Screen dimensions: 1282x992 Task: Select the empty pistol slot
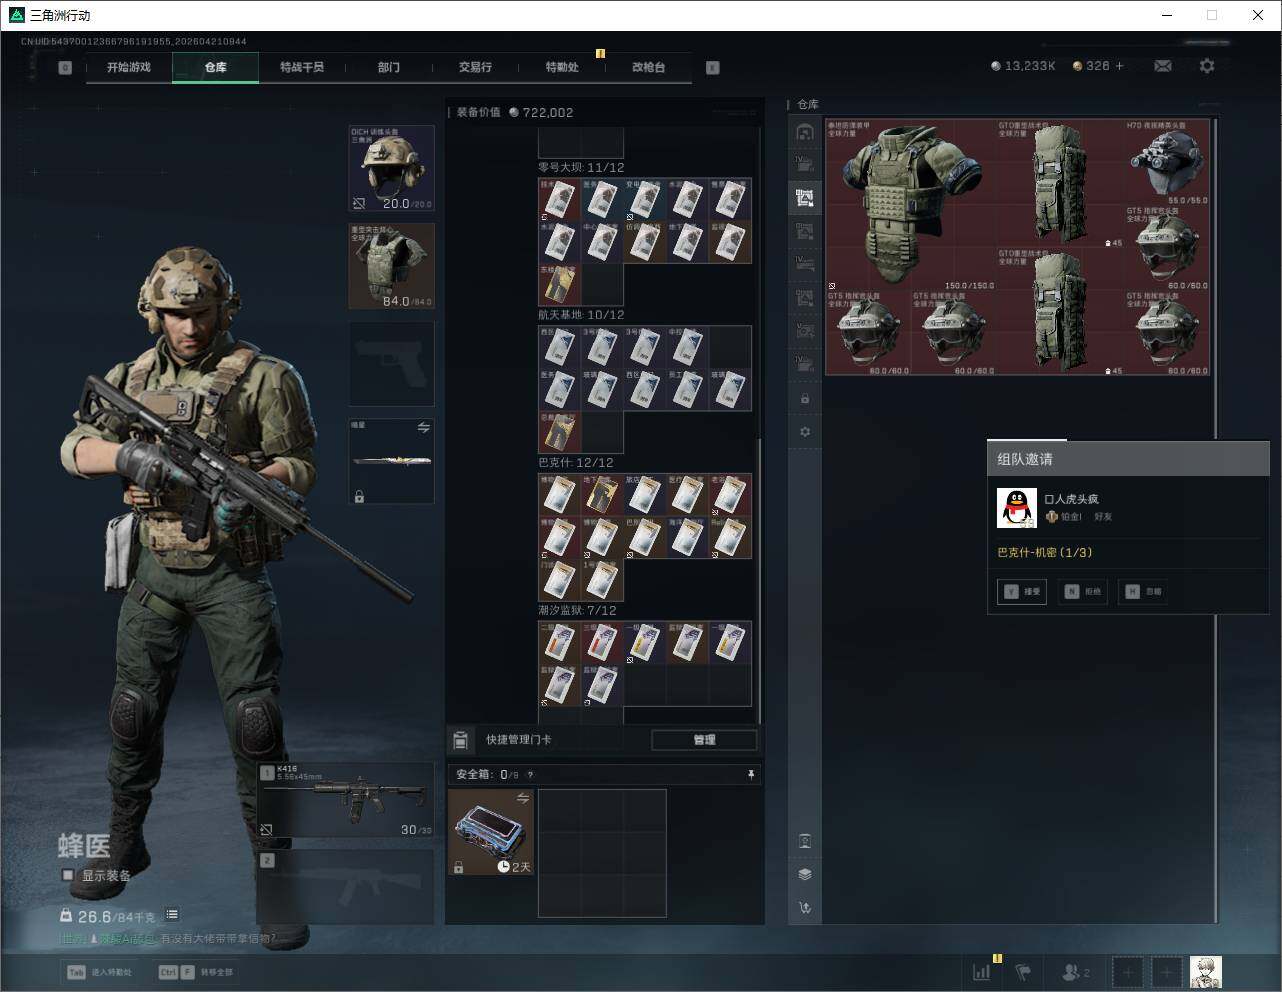[392, 364]
